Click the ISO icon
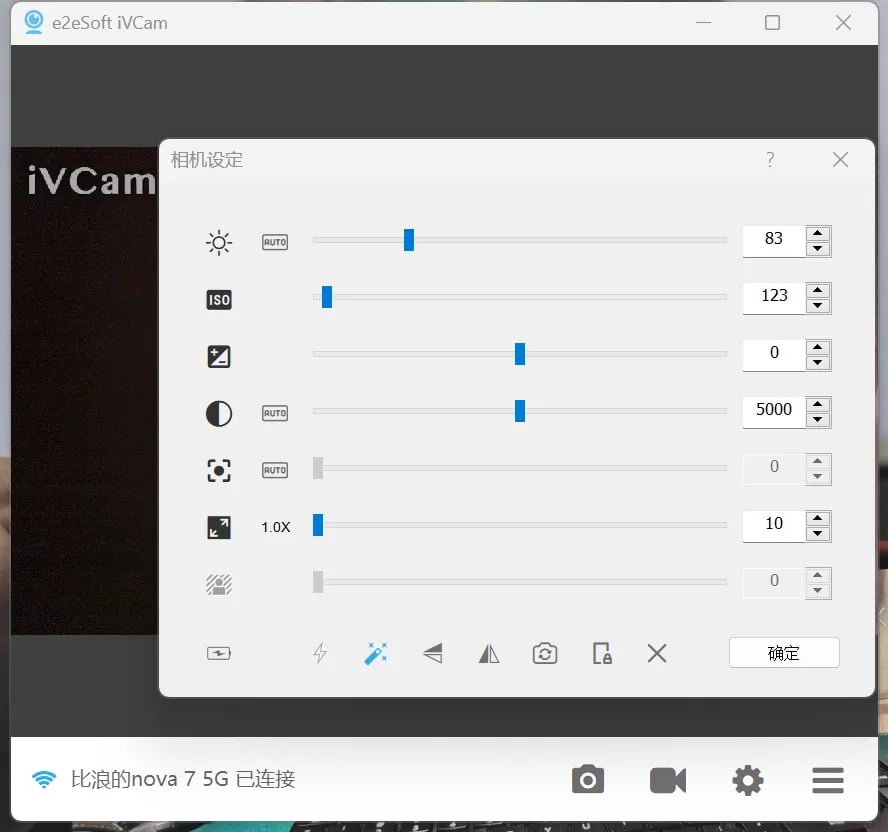This screenshot has width=888, height=832. [219, 300]
